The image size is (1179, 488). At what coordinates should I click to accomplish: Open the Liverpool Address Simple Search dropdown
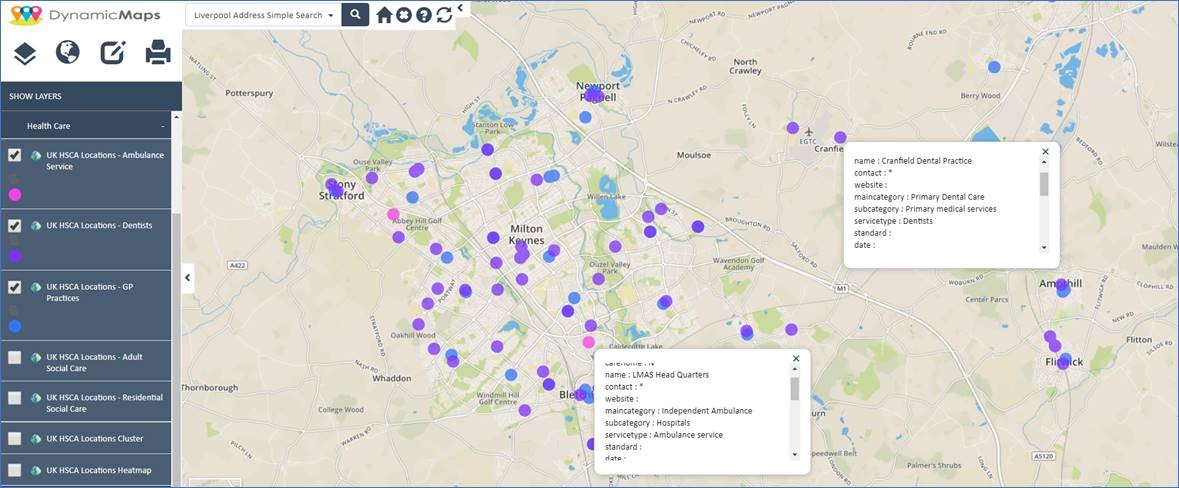(x=263, y=15)
